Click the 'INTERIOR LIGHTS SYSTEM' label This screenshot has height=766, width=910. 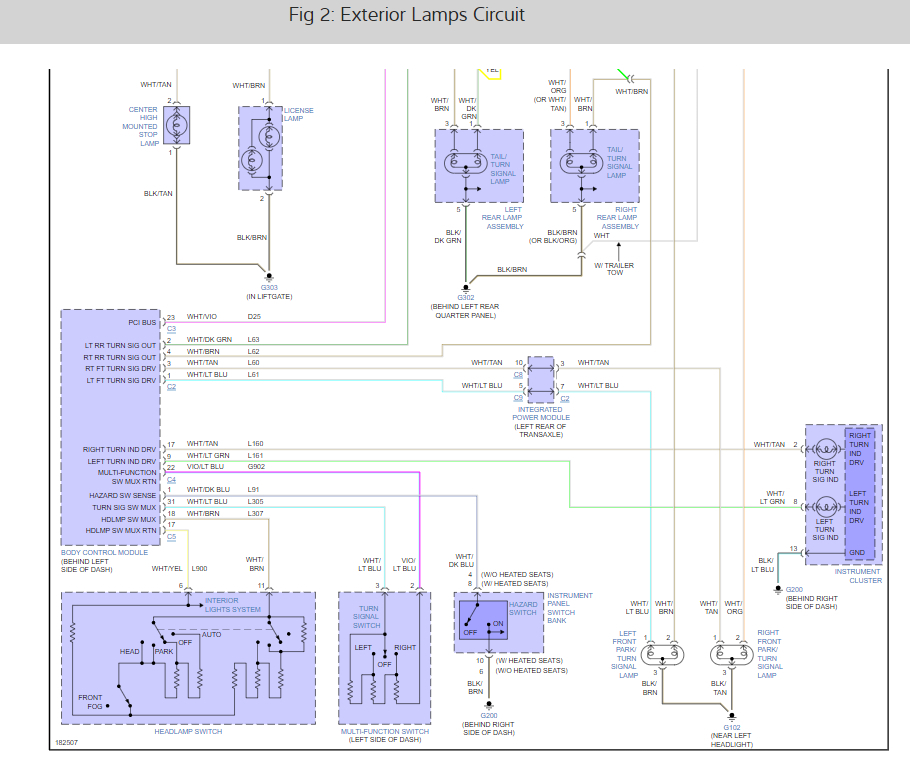[x=233, y=605]
